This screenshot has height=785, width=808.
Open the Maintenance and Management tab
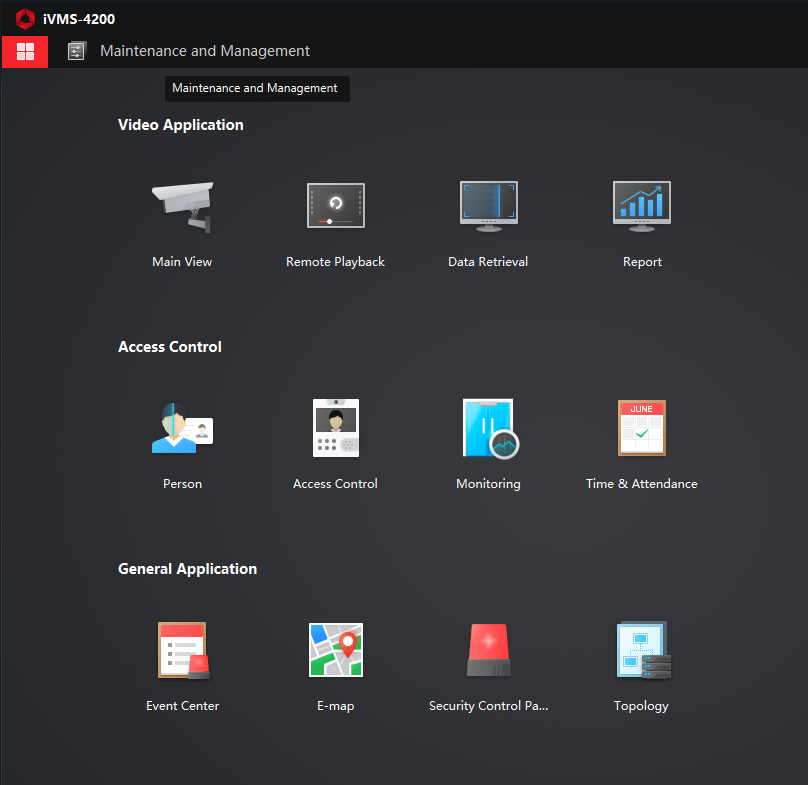pyautogui.click(x=189, y=51)
